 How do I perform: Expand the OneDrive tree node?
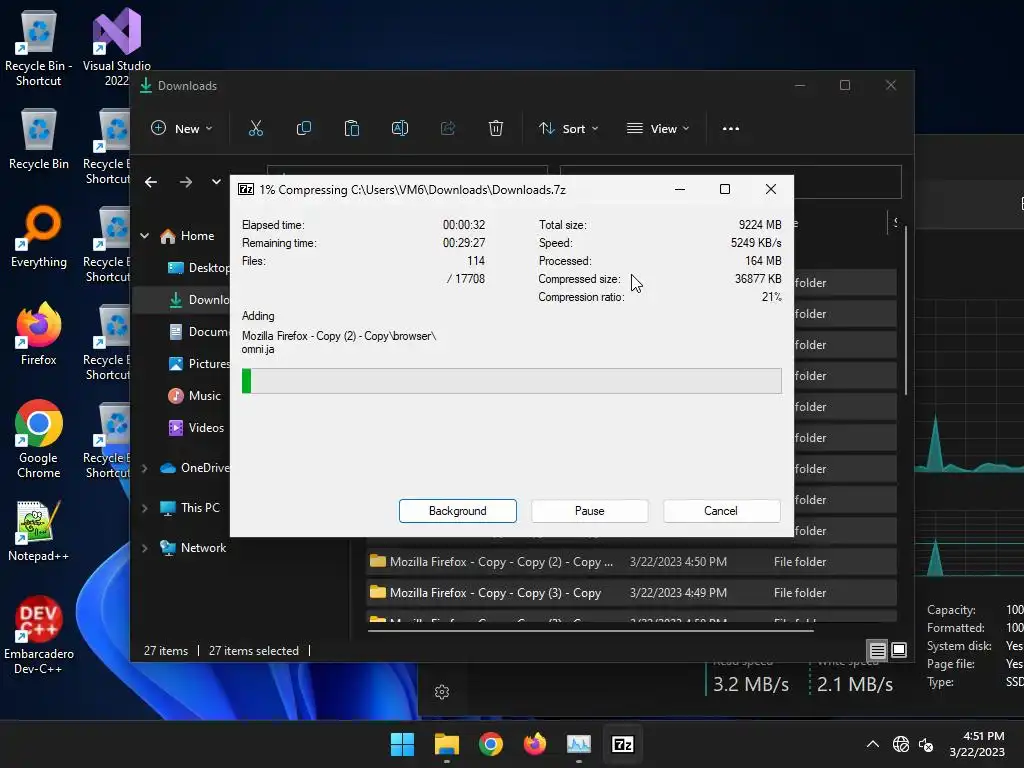pos(144,468)
